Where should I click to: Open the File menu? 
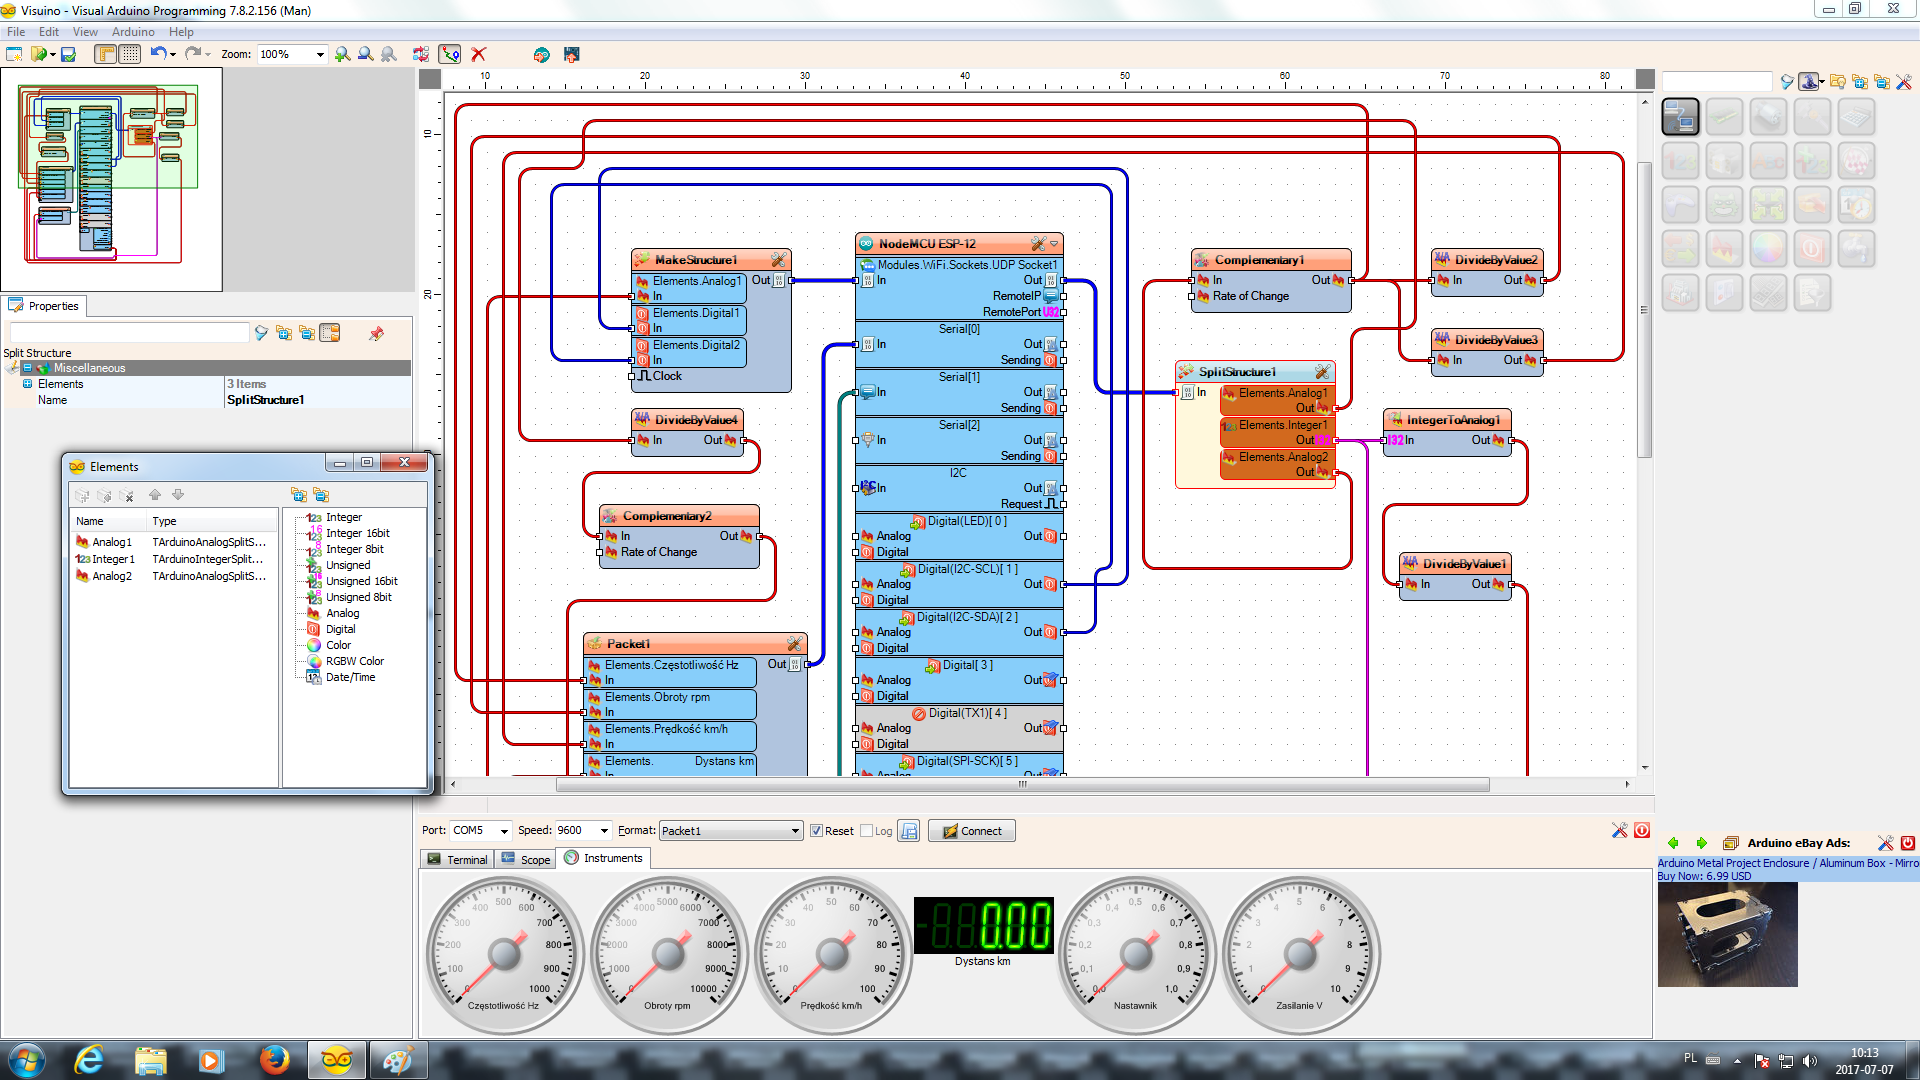pyautogui.click(x=16, y=32)
